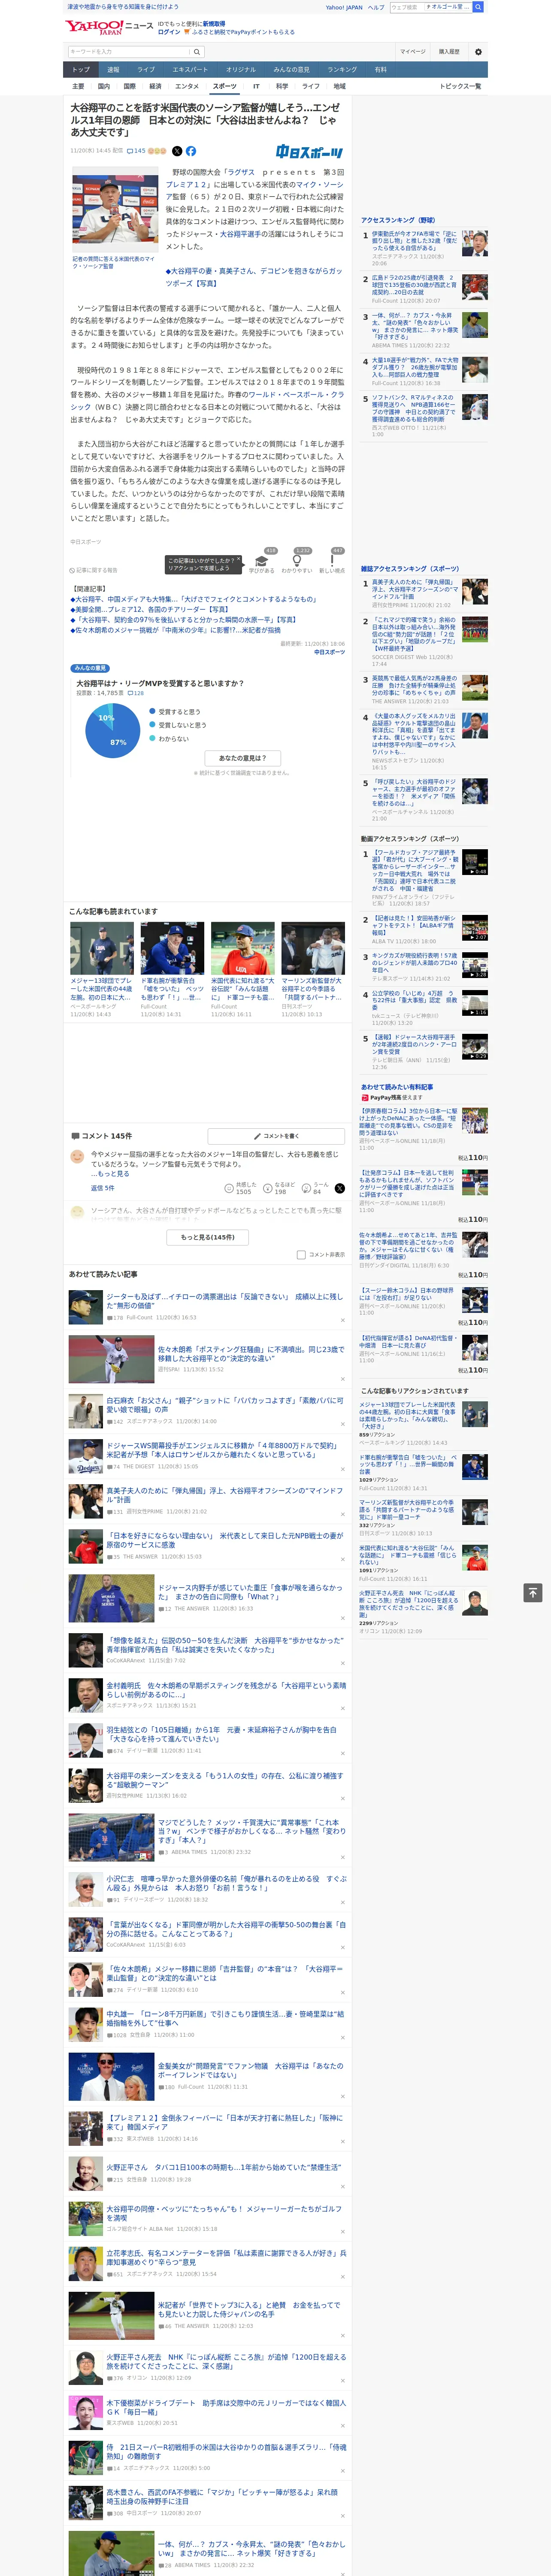Open the recommended article マーリンズ新監督が大谷翔平
Viewport: 551px width, 2576px height.
click(x=312, y=989)
